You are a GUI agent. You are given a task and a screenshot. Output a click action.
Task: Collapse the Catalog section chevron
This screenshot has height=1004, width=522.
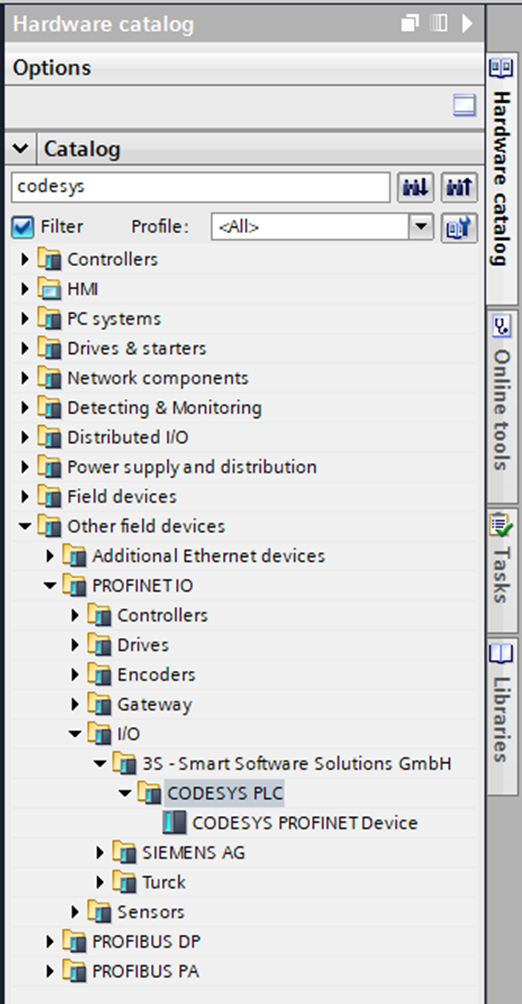coord(20,149)
